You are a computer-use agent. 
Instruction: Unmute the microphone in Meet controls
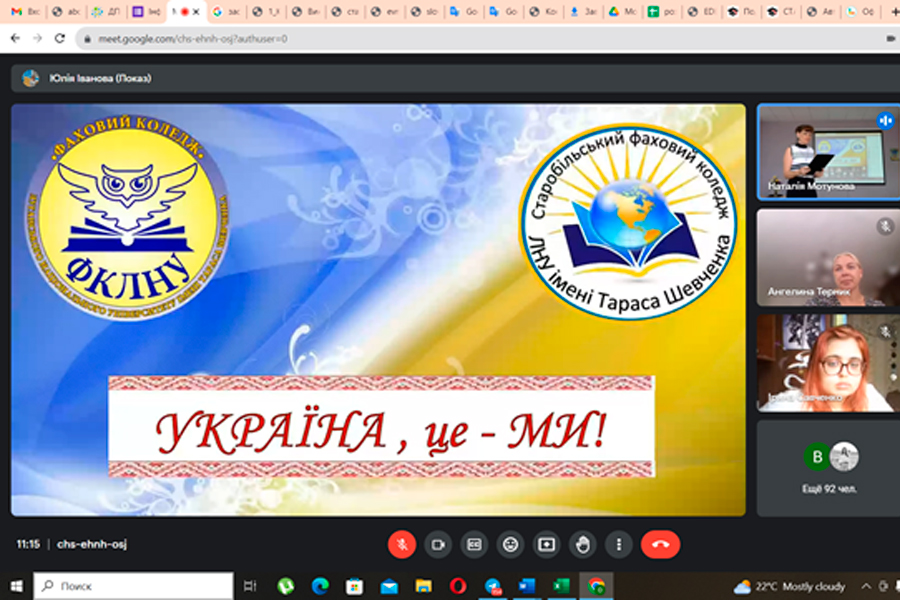(x=402, y=544)
